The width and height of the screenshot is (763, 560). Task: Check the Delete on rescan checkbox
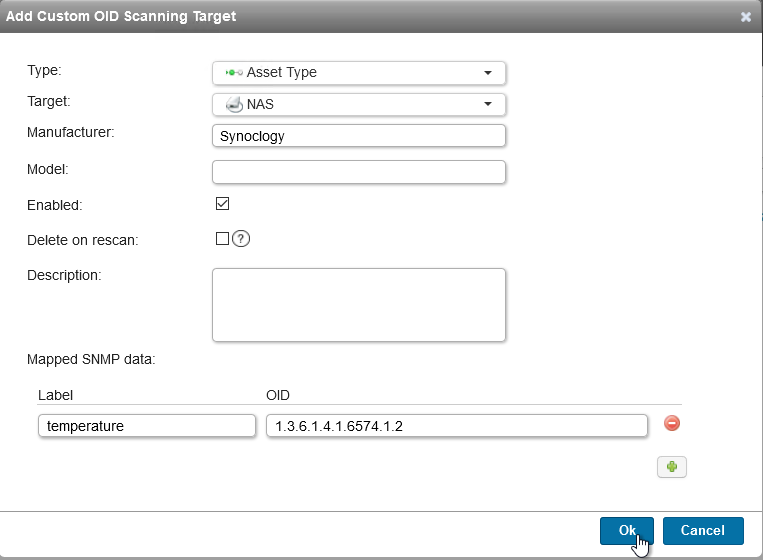coord(223,239)
